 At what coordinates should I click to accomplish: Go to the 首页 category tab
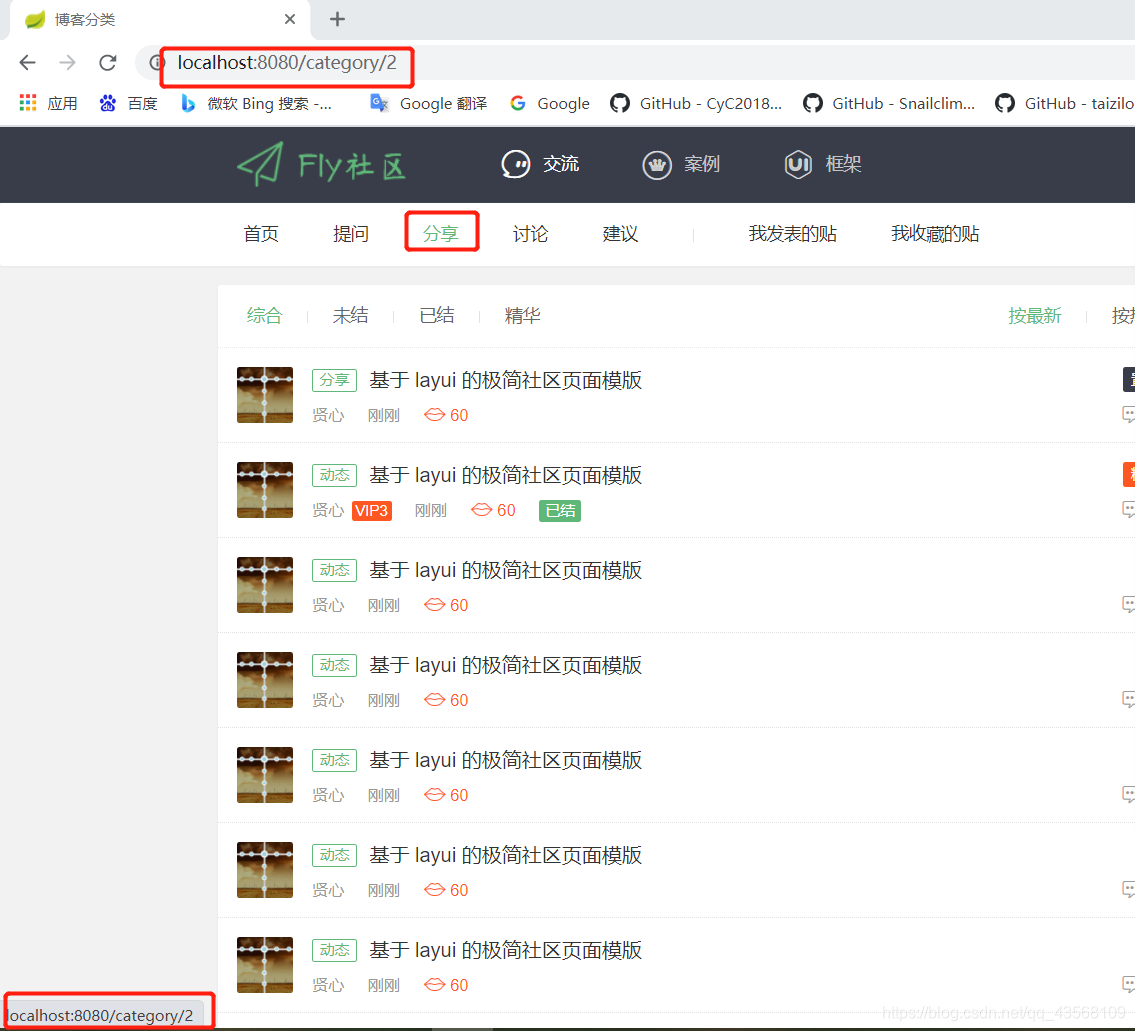coord(261,234)
